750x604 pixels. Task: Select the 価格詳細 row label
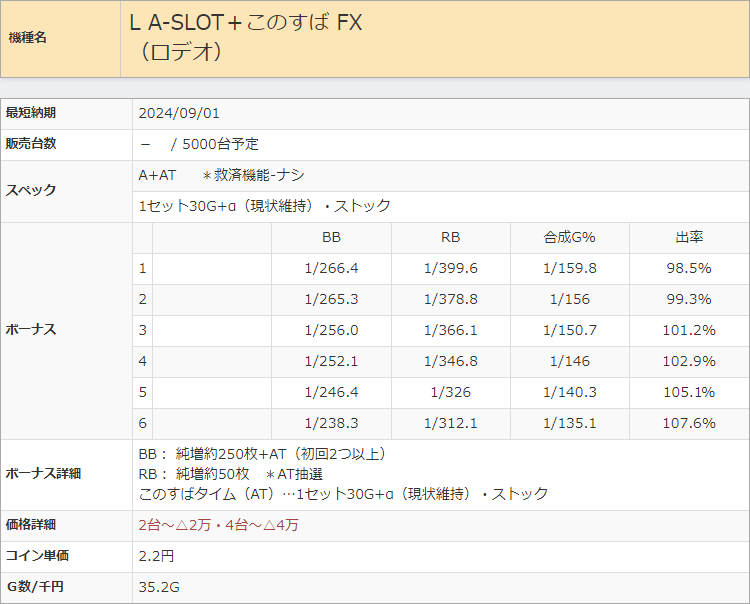[31, 525]
